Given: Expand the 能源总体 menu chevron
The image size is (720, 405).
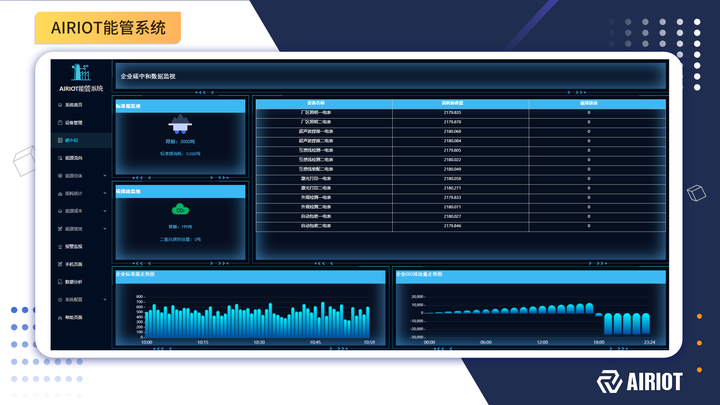Looking at the screenshot, I should point(105,175).
